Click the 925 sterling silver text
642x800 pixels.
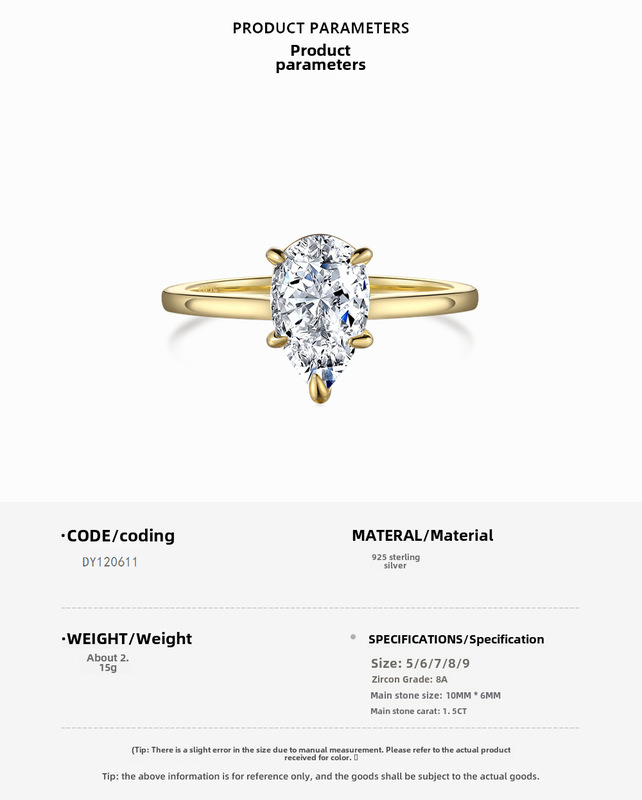pos(396,561)
